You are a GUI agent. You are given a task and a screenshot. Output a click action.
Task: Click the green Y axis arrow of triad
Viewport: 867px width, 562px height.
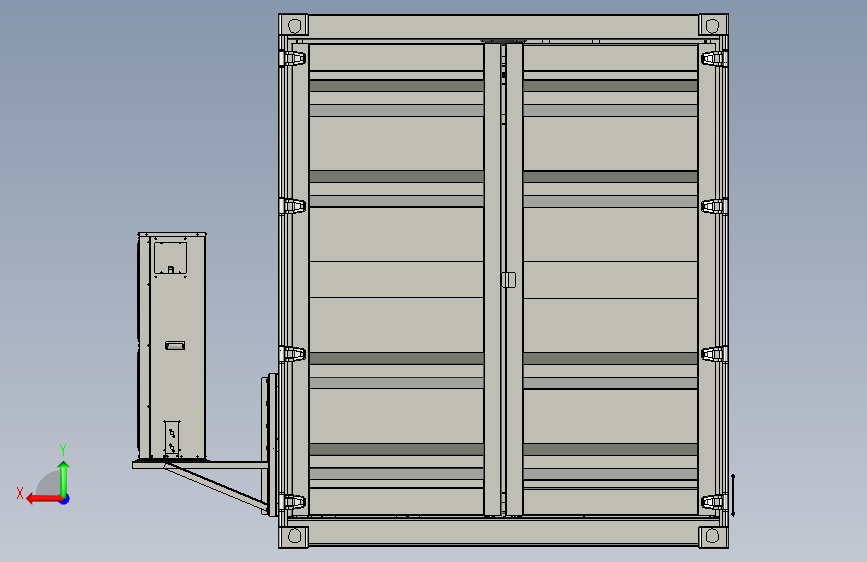point(64,479)
